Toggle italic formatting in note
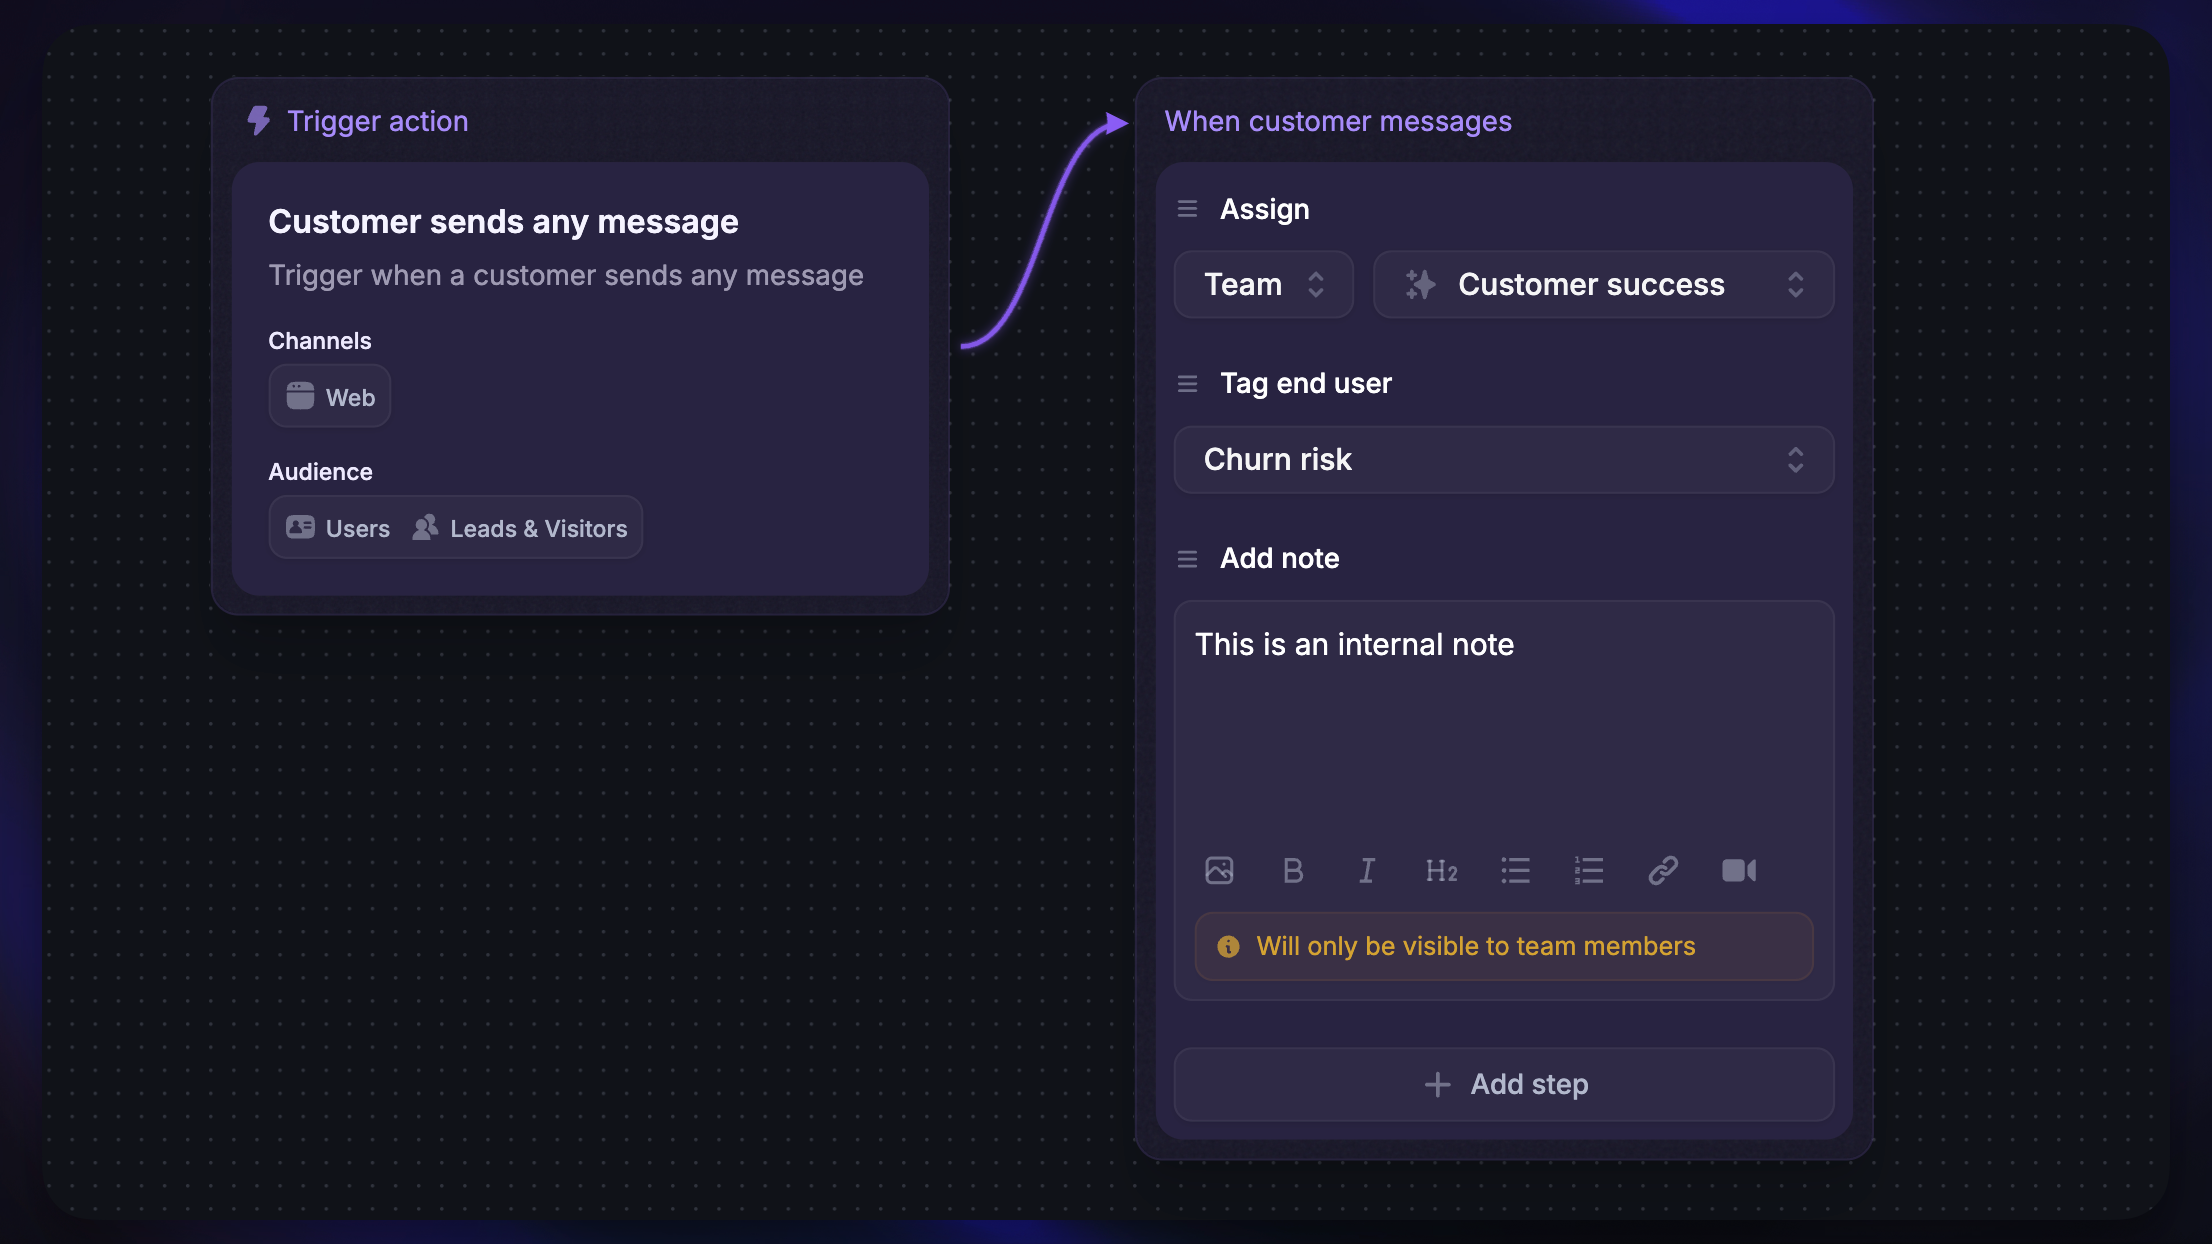 tap(1367, 870)
